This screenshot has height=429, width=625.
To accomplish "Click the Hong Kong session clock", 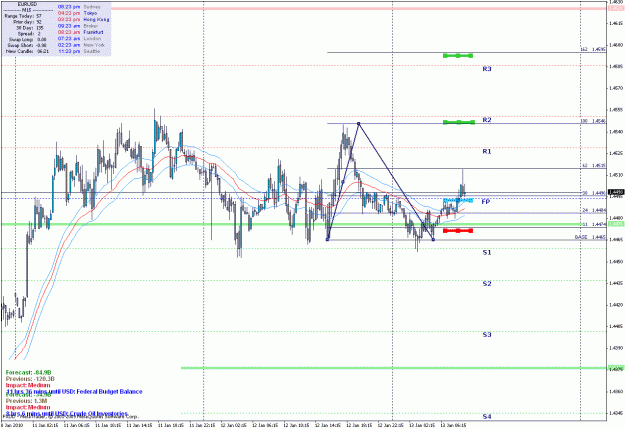I will (83, 20).
